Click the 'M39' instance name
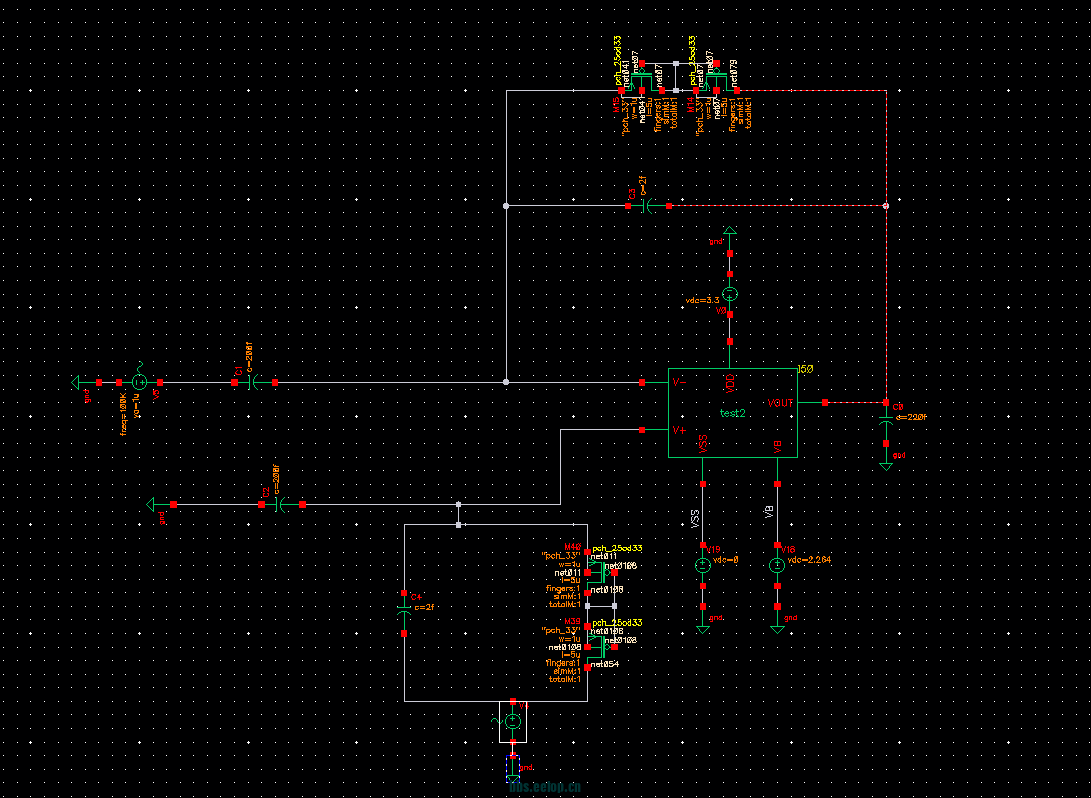Viewport: 1091px width, 798px height. [x=572, y=621]
